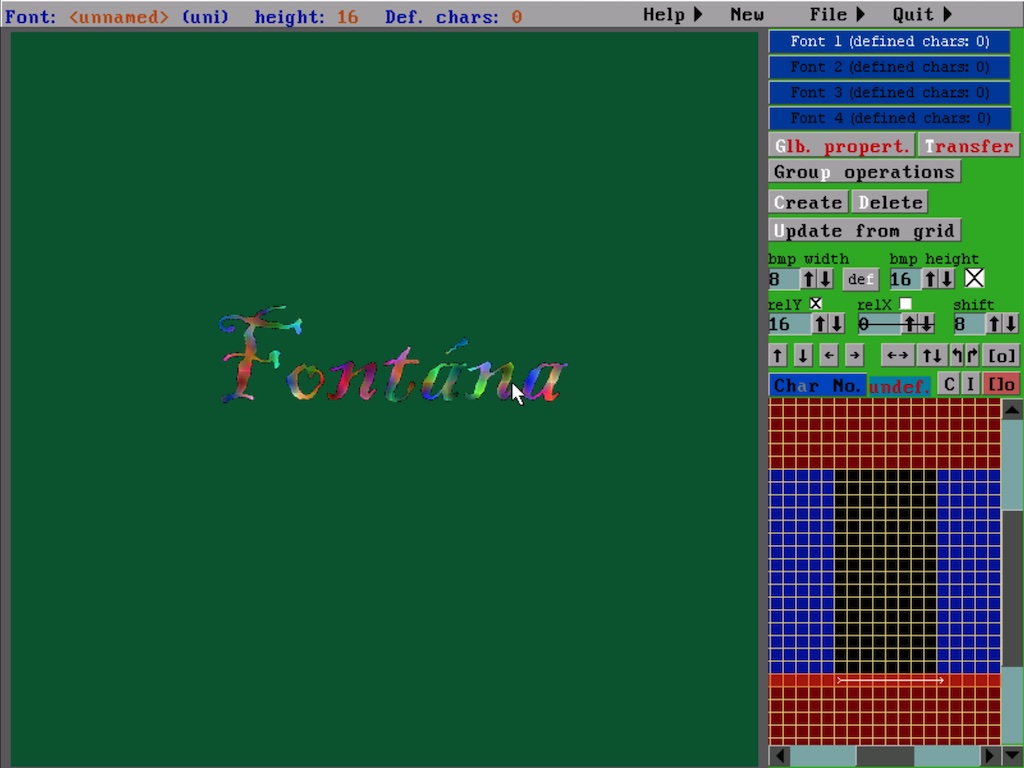Expand the File menu
Image resolution: width=1024 pixels, height=768 pixels.
coord(837,14)
